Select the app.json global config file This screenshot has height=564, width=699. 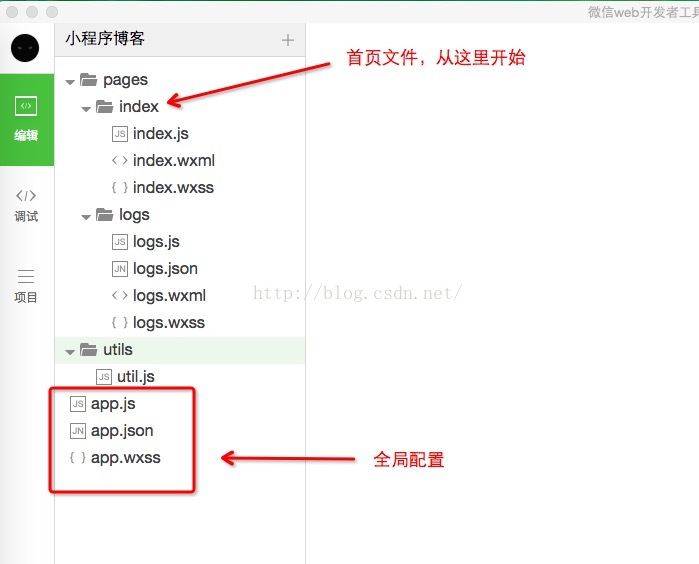click(x=121, y=431)
